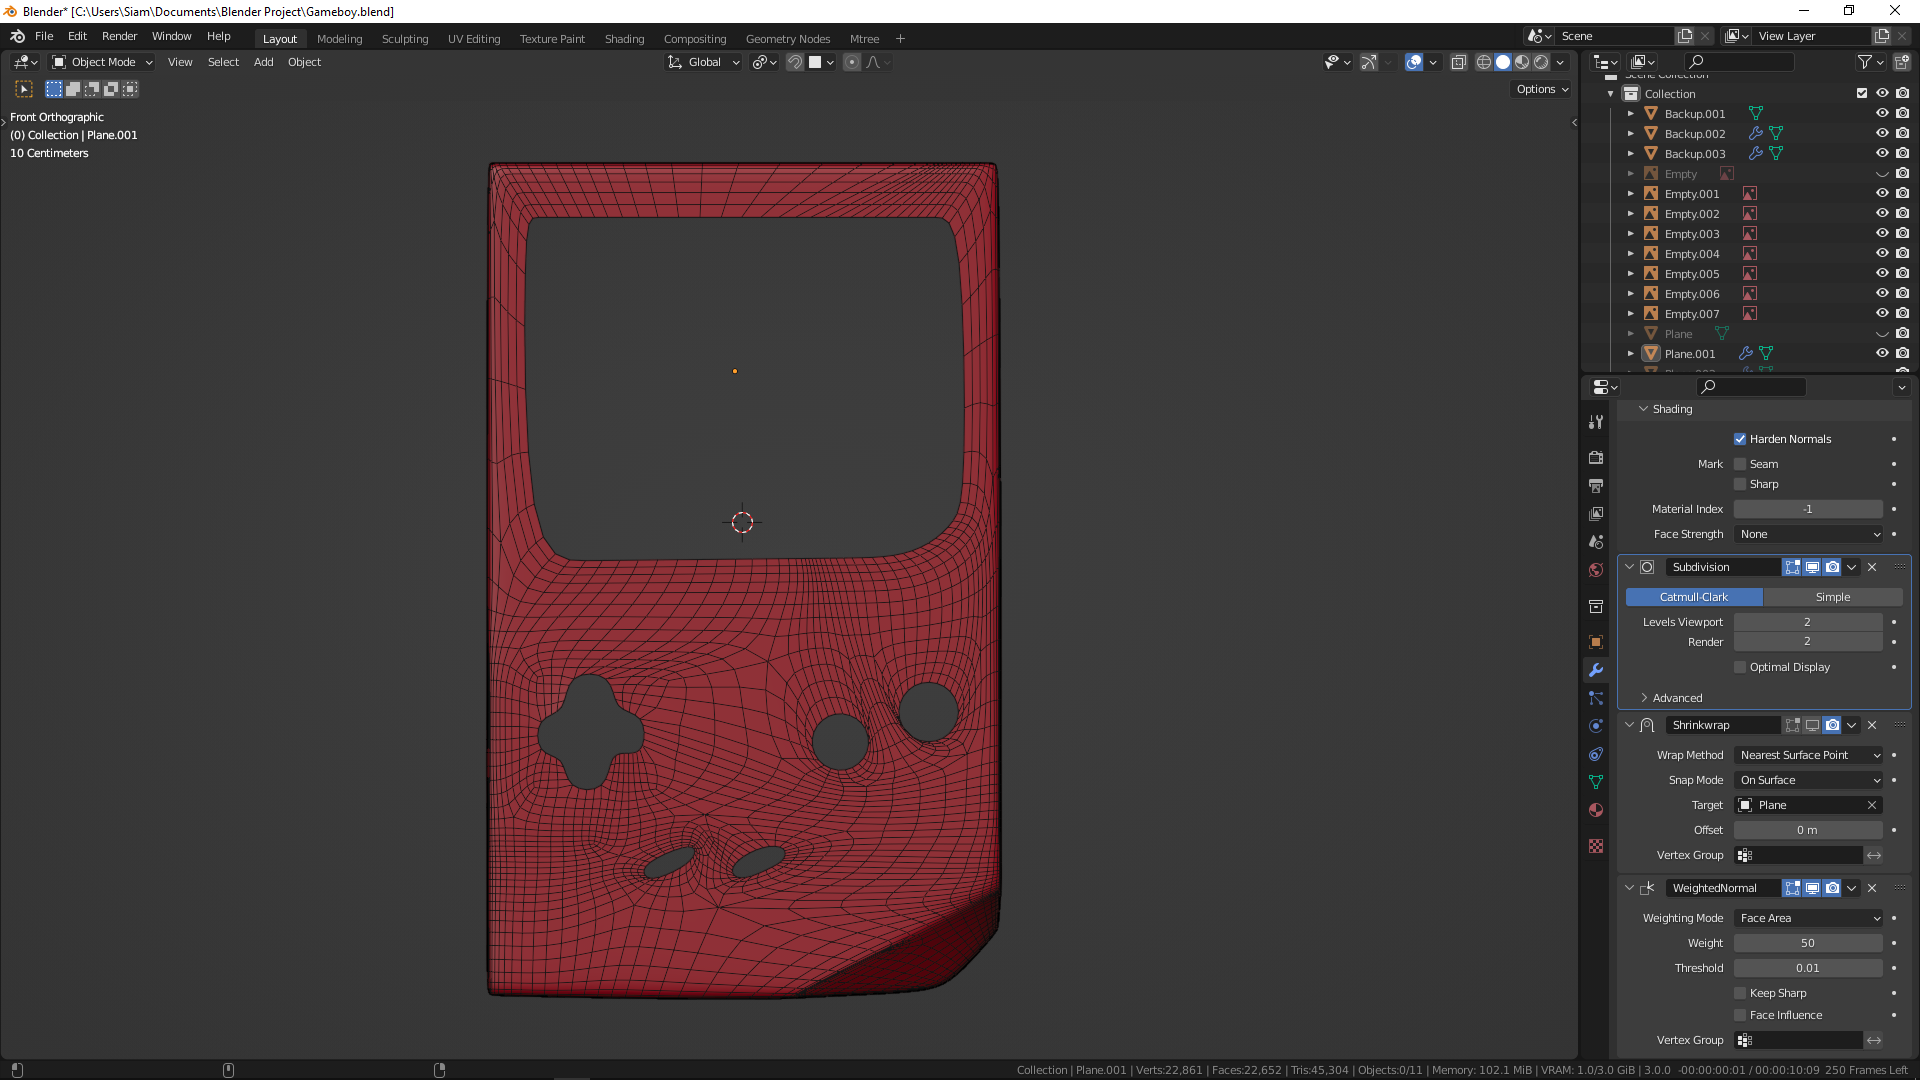The width and height of the screenshot is (1920, 1080).
Task: Toggle Subdivision modifier edit mode display
Action: [x=1792, y=567]
